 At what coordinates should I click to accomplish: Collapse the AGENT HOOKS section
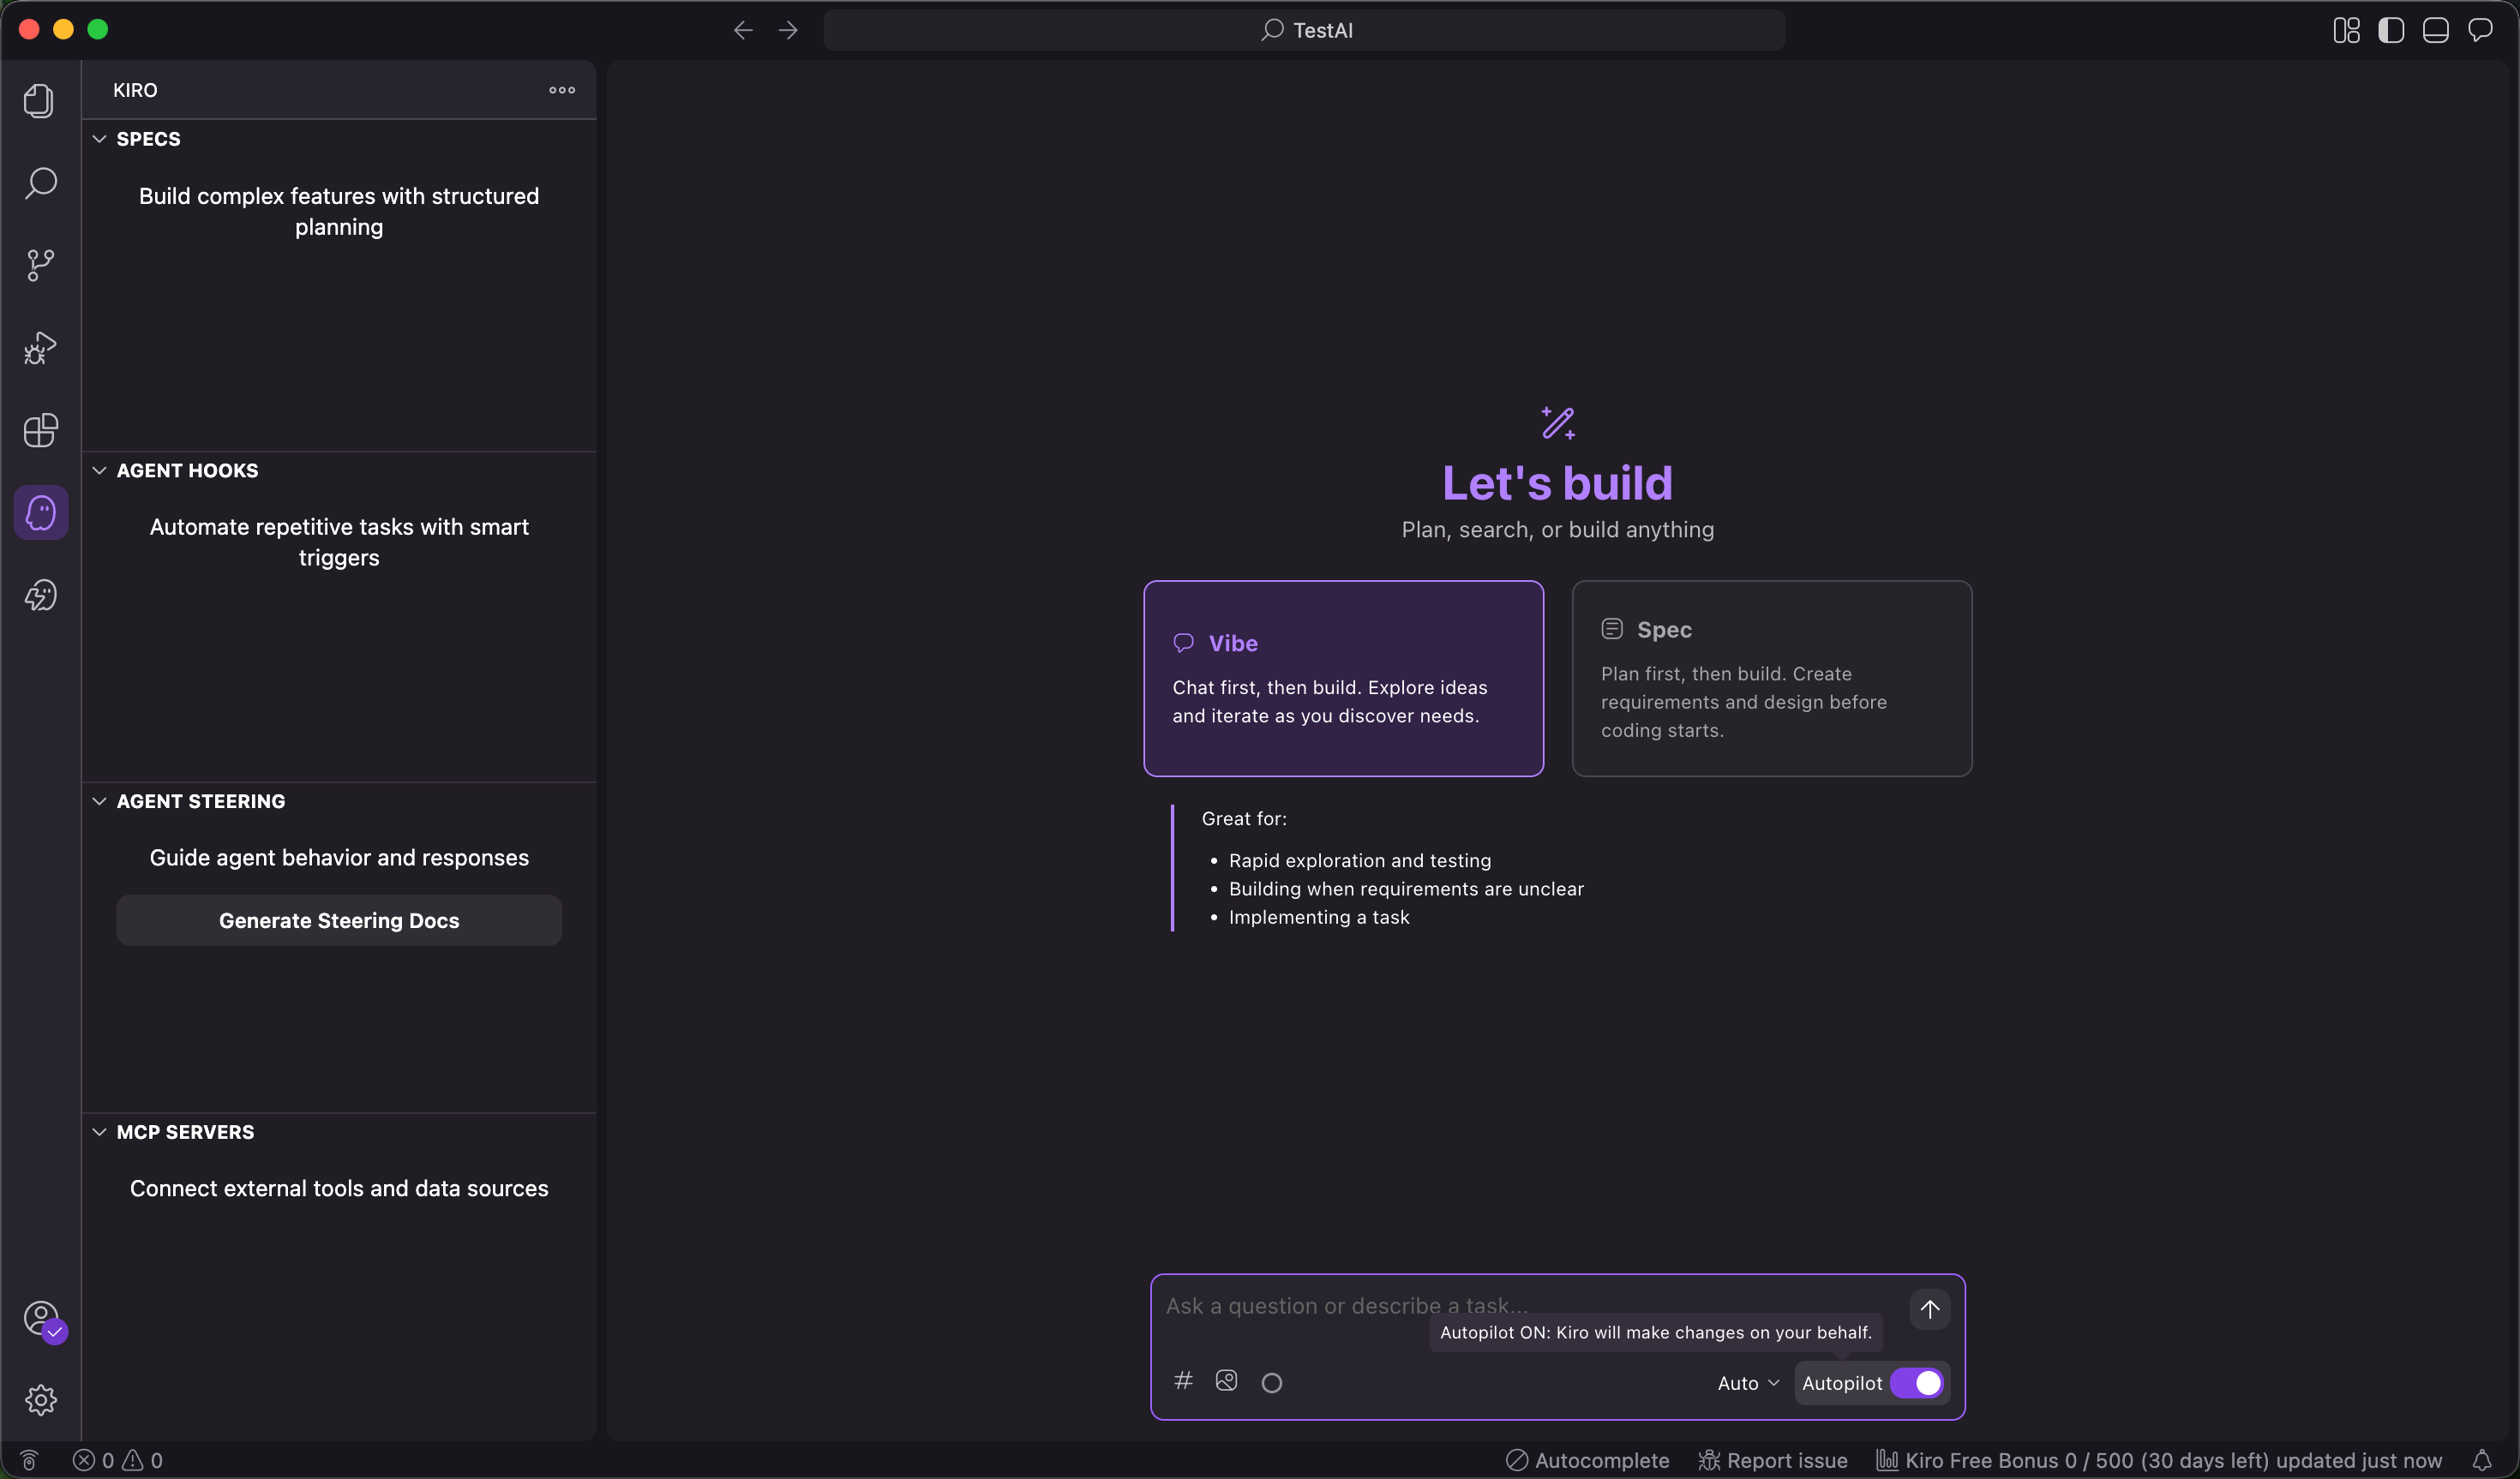tap(99, 470)
